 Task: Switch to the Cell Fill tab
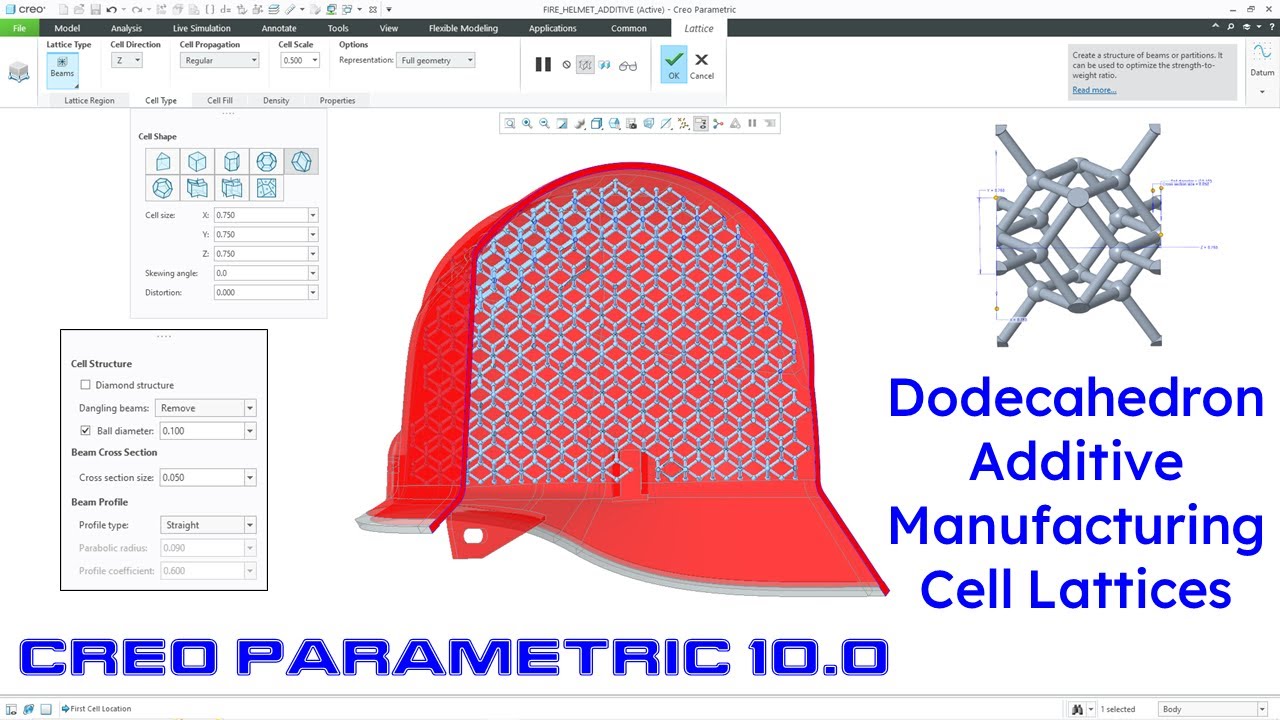coord(220,100)
